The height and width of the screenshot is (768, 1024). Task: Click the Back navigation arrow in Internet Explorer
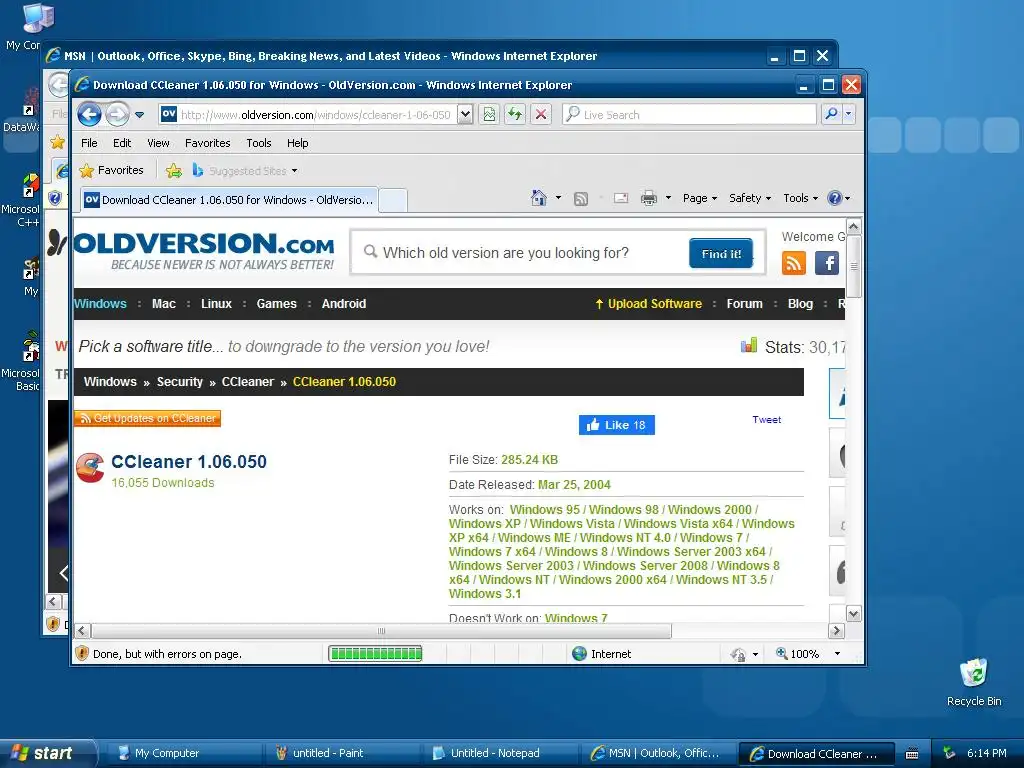pyautogui.click(x=89, y=115)
